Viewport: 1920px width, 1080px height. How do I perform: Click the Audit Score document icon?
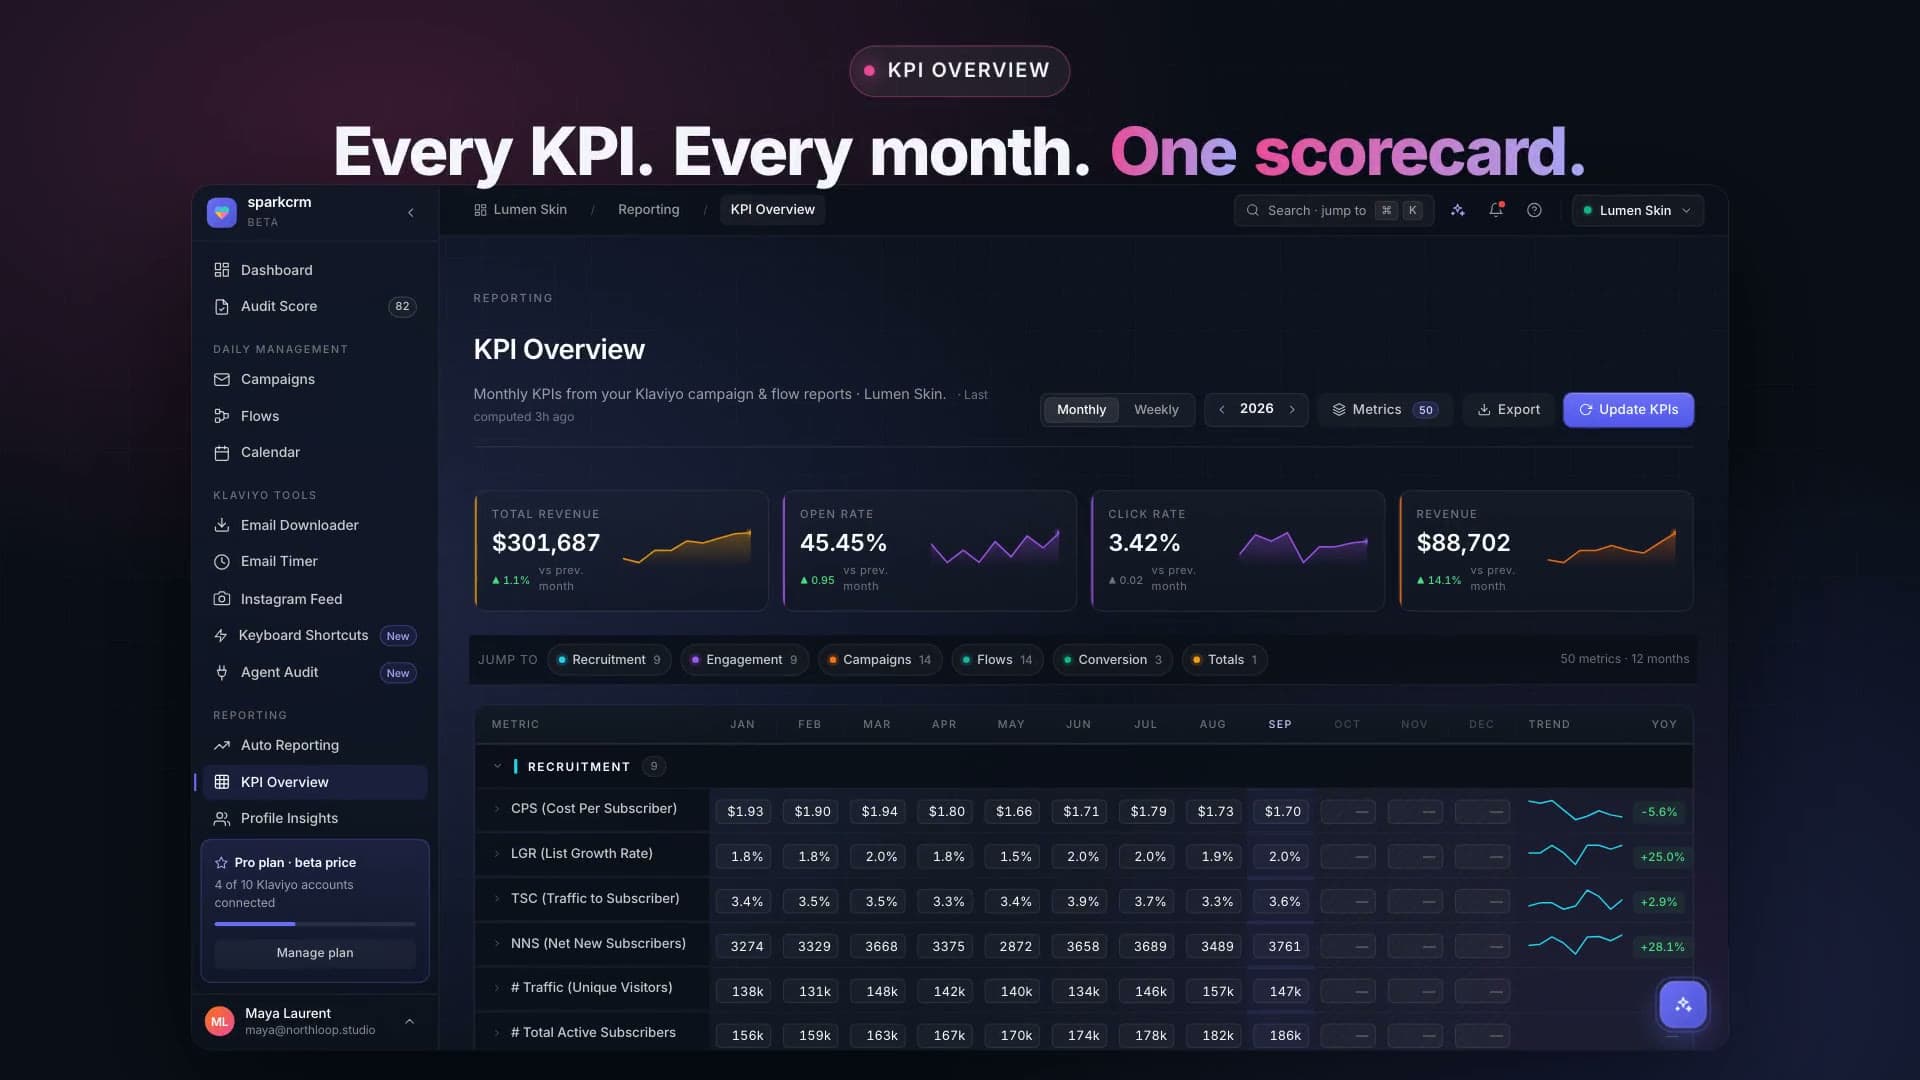[222, 307]
